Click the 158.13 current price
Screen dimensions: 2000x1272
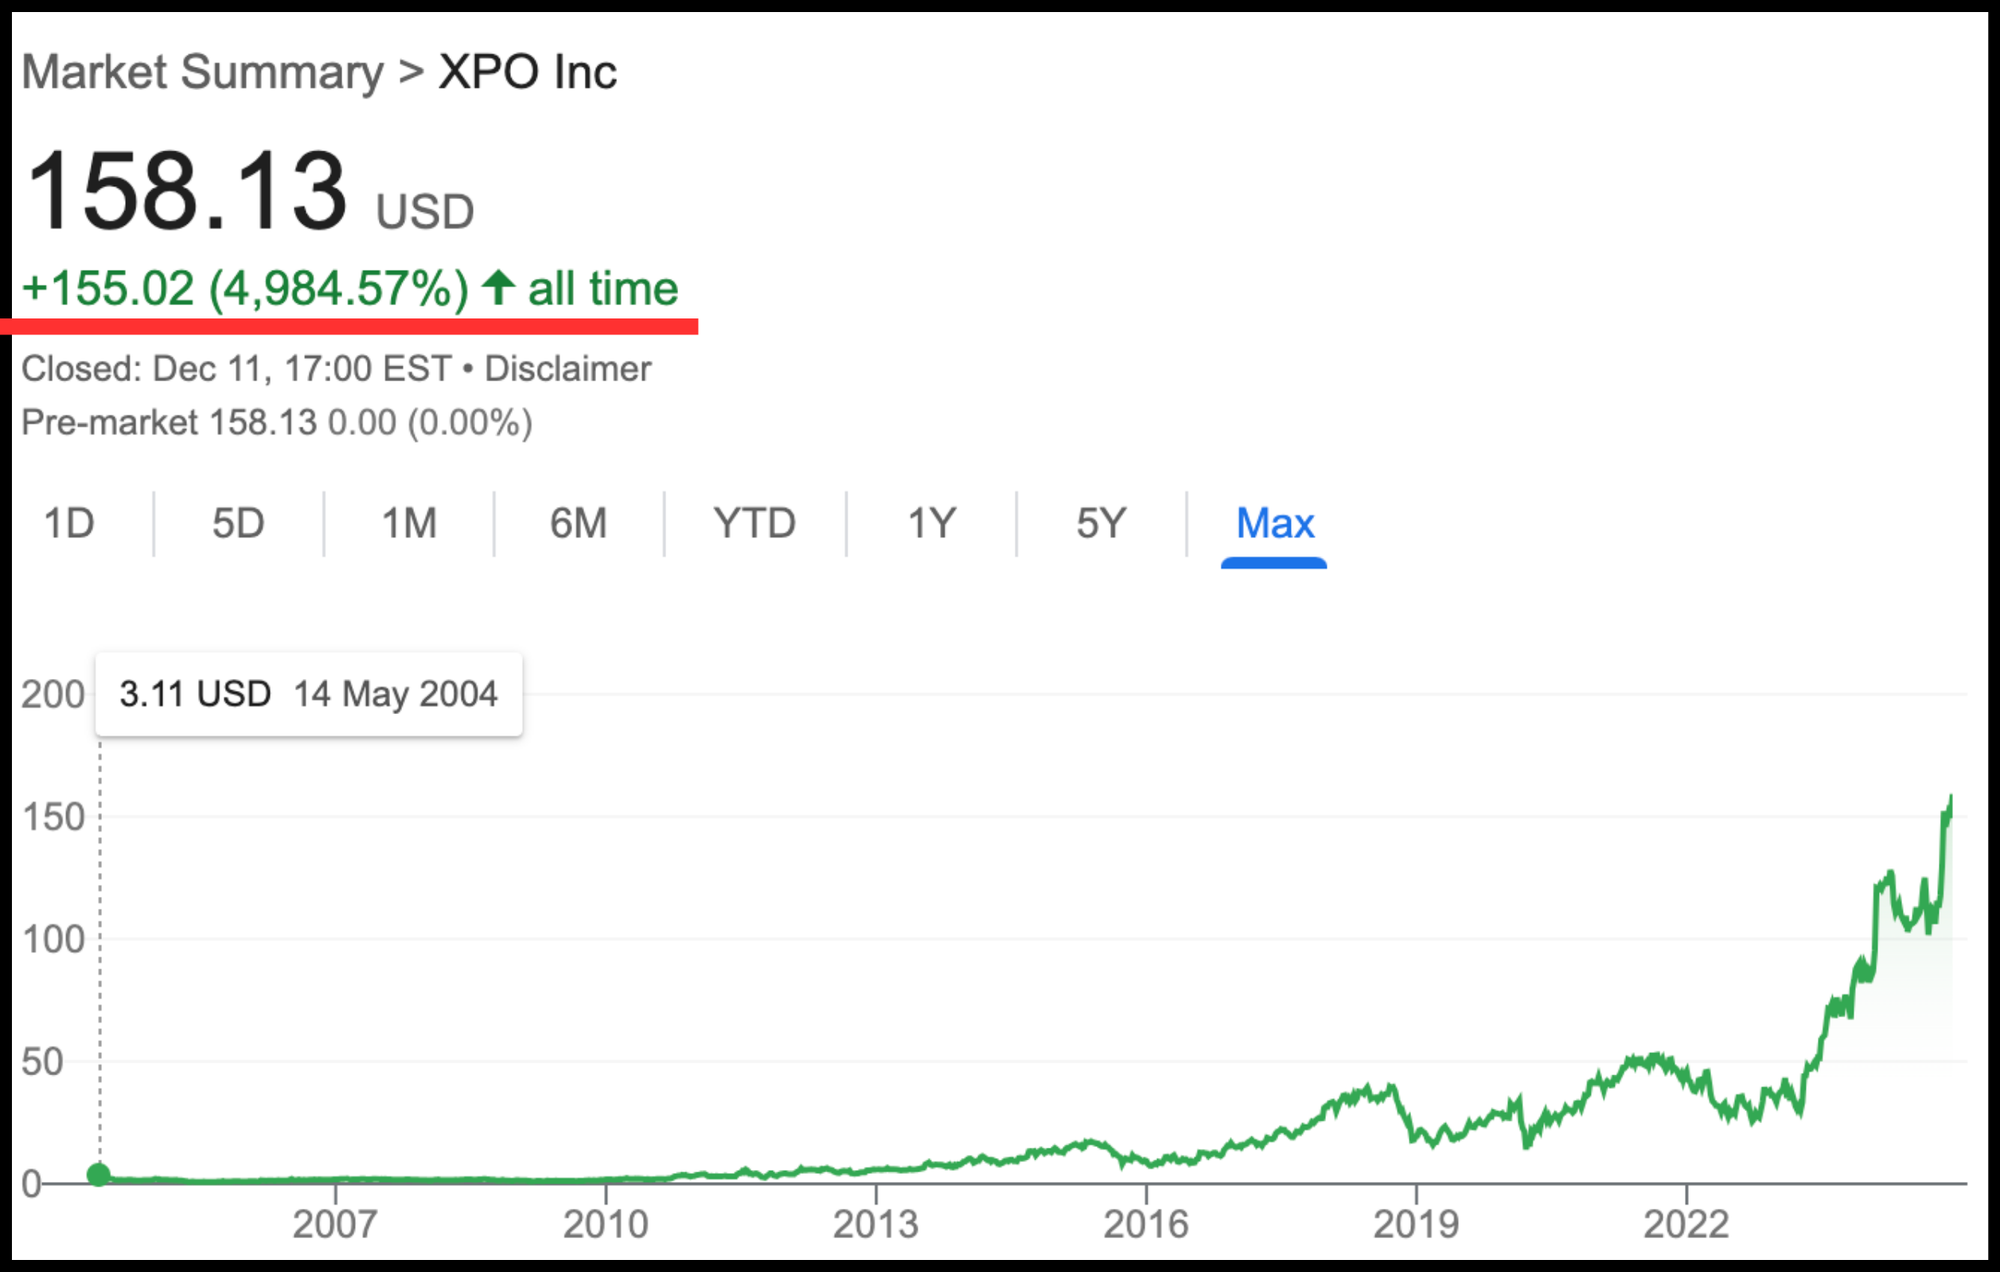[187, 191]
